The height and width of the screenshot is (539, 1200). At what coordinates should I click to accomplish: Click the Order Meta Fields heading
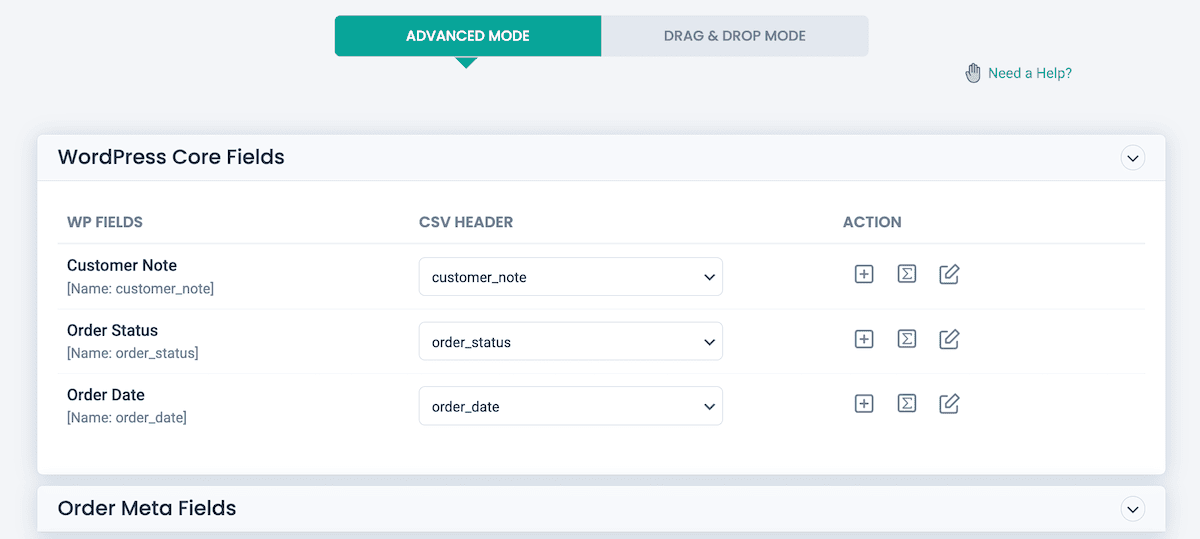[x=147, y=508]
